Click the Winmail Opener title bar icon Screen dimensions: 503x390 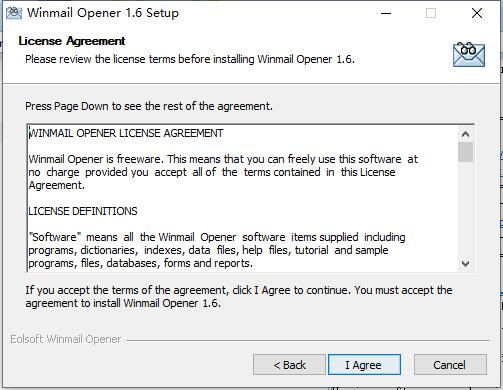click(x=14, y=13)
